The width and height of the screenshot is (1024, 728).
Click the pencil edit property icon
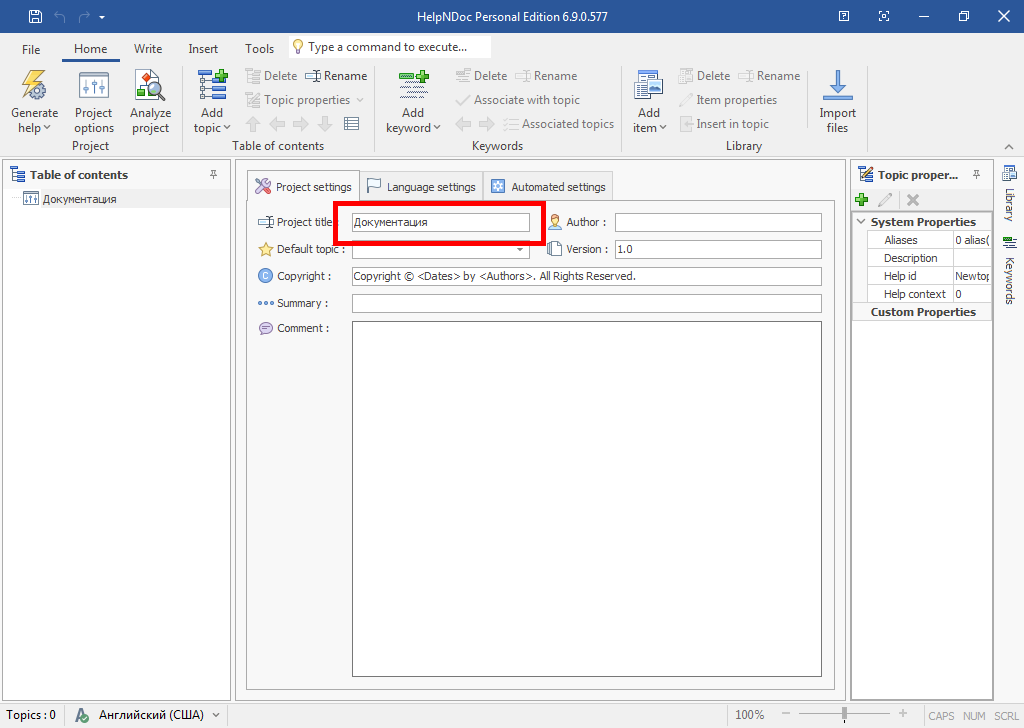pos(886,200)
